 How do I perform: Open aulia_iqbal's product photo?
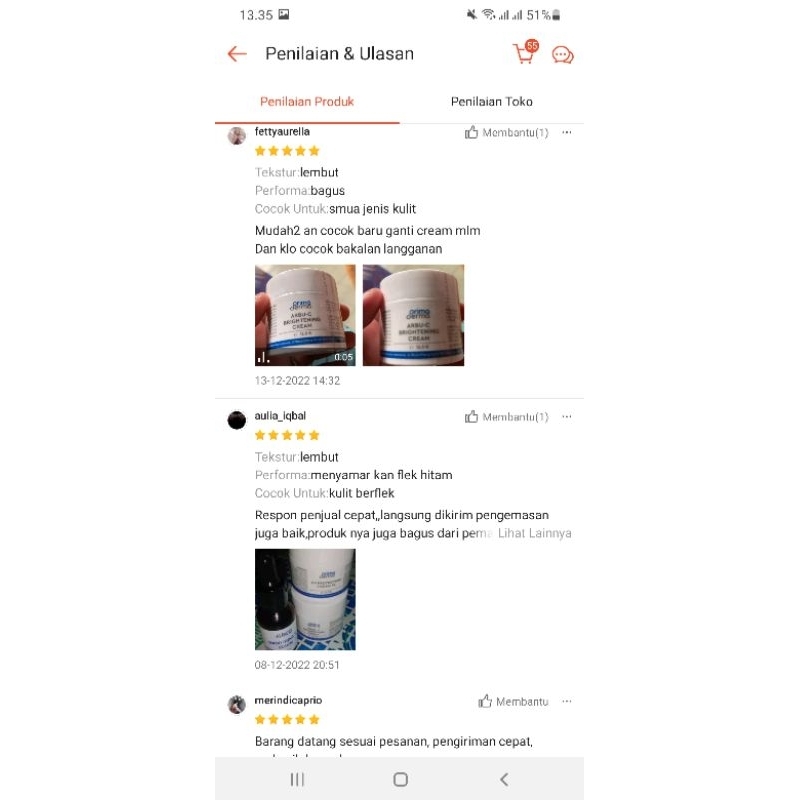tap(305, 599)
